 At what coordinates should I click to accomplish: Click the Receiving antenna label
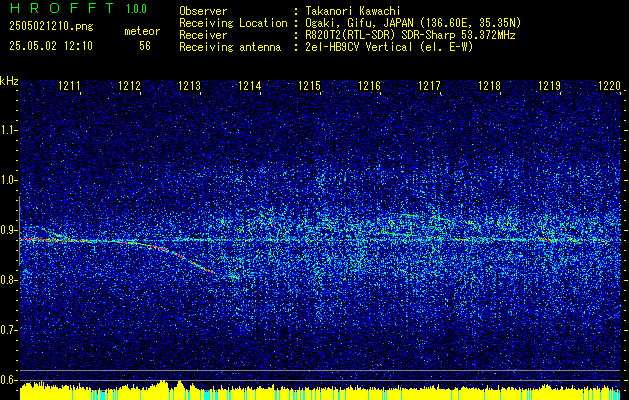click(x=230, y=47)
